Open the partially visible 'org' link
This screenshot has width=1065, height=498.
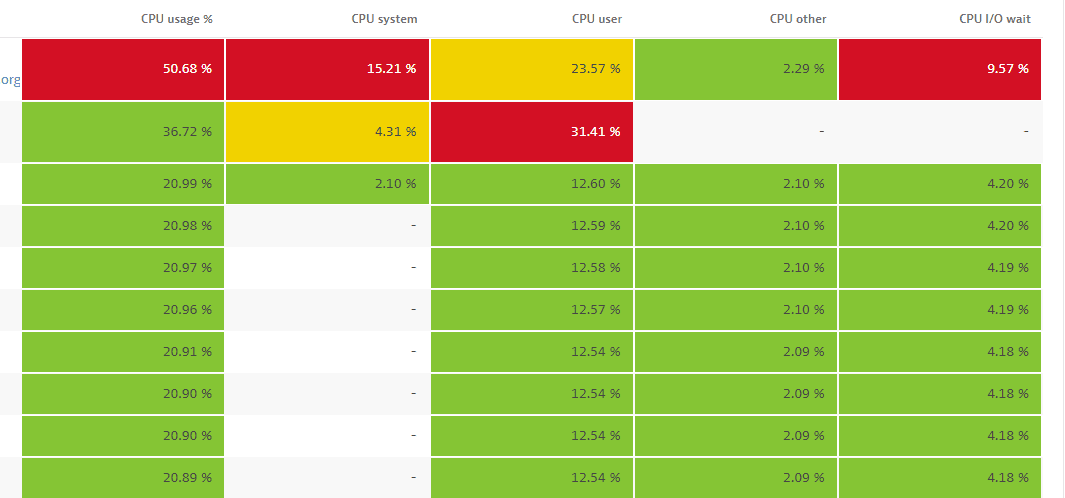point(10,80)
